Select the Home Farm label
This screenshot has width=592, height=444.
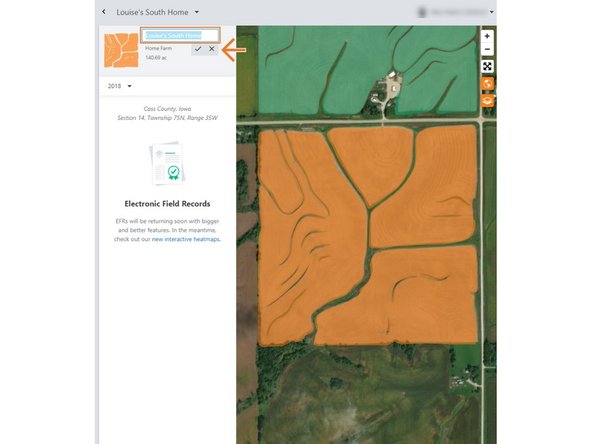click(158, 48)
